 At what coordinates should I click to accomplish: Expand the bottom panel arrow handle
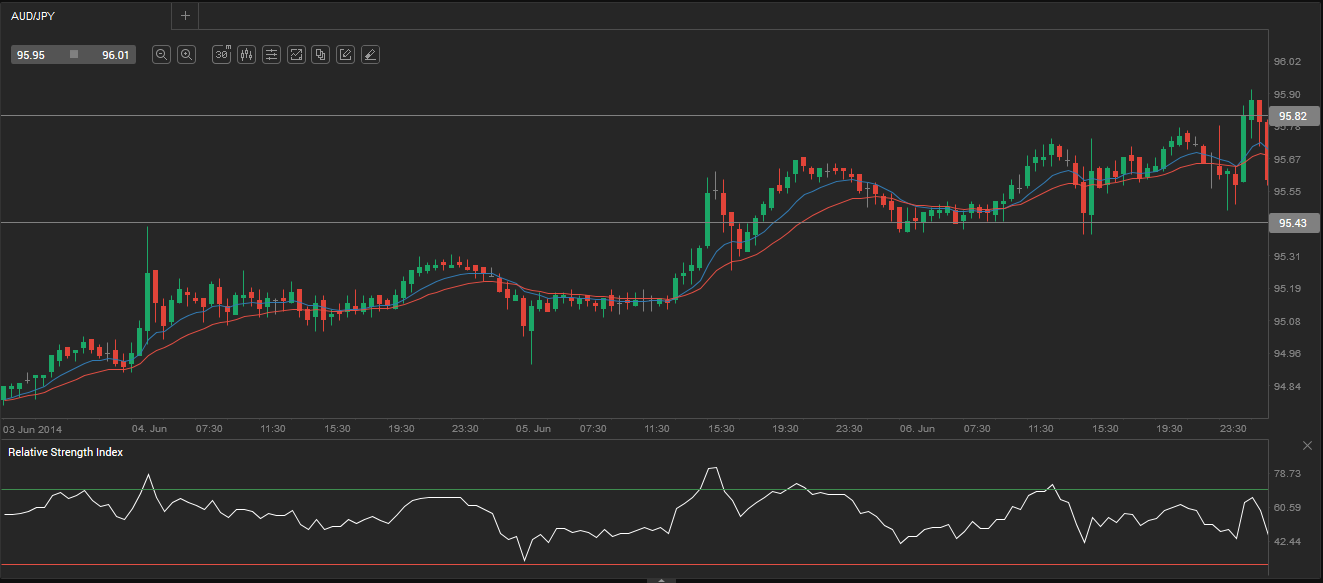coord(661,579)
